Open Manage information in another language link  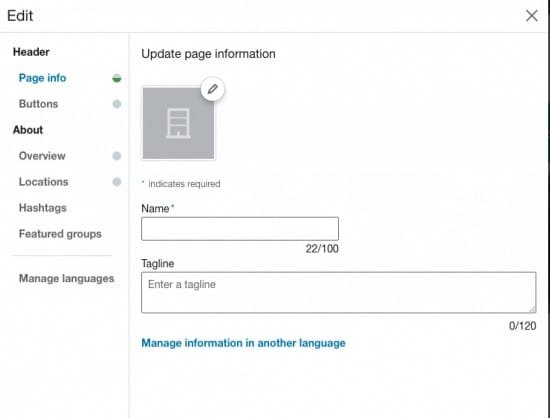(x=243, y=343)
